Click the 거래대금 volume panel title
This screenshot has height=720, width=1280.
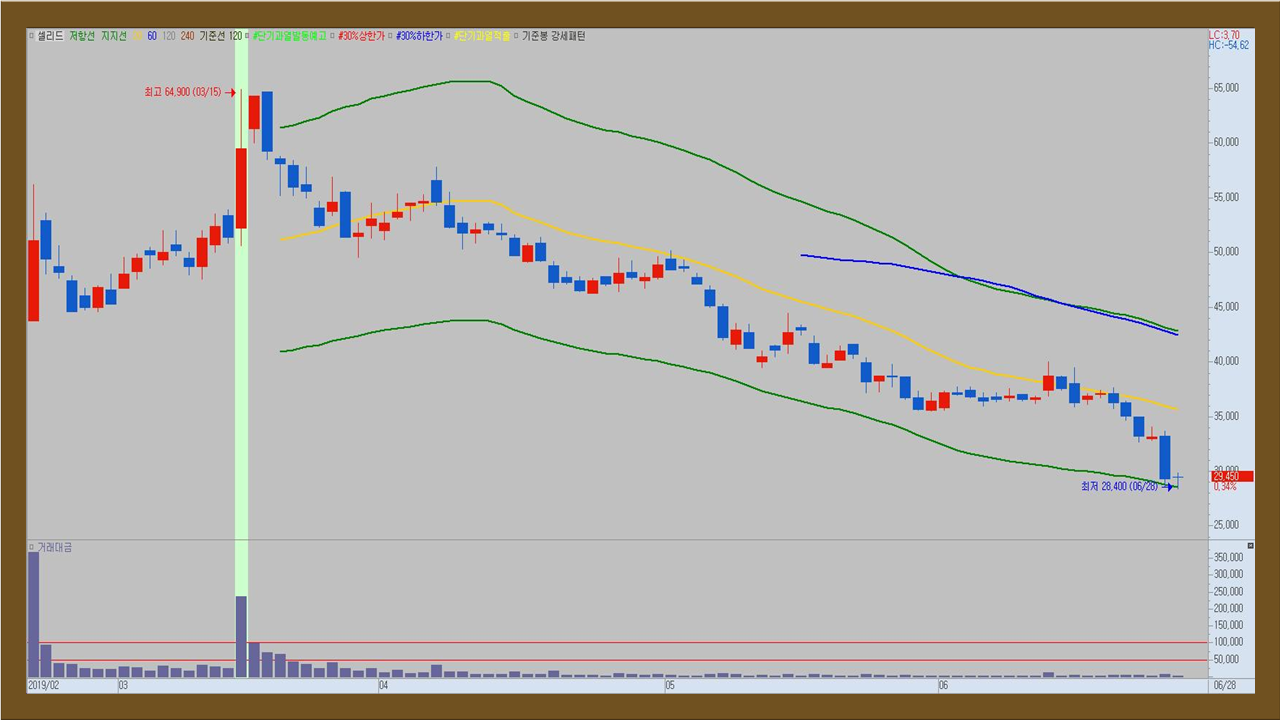(x=54, y=547)
